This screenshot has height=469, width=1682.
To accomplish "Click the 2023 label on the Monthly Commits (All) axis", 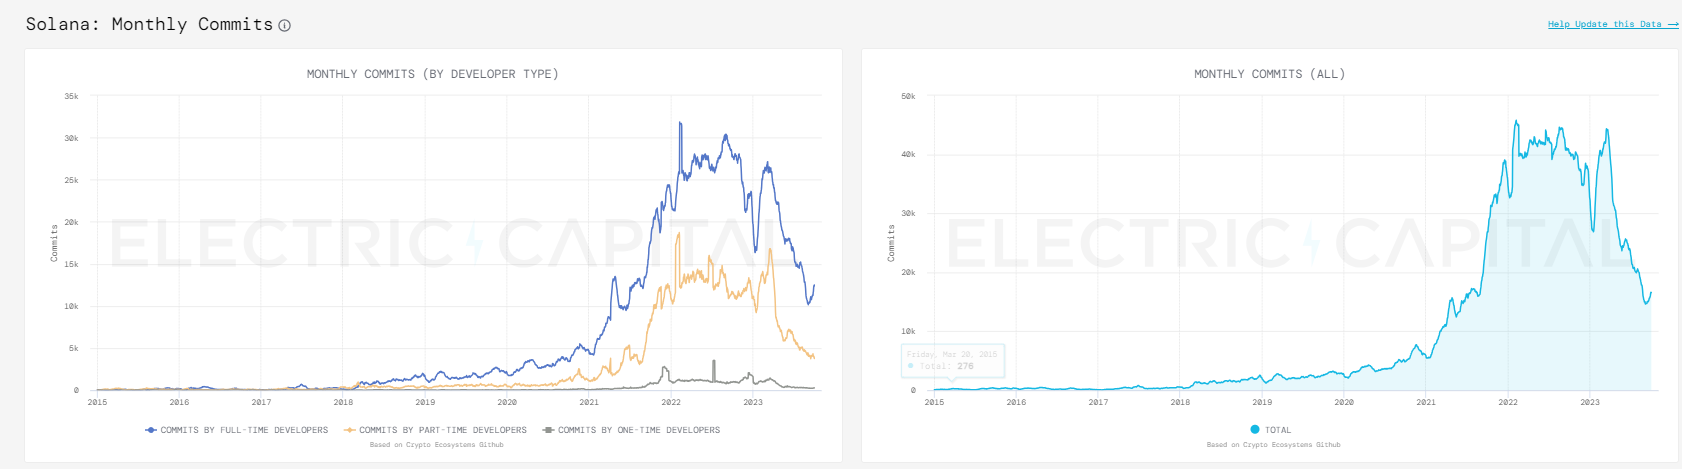I will pyautogui.click(x=1590, y=402).
